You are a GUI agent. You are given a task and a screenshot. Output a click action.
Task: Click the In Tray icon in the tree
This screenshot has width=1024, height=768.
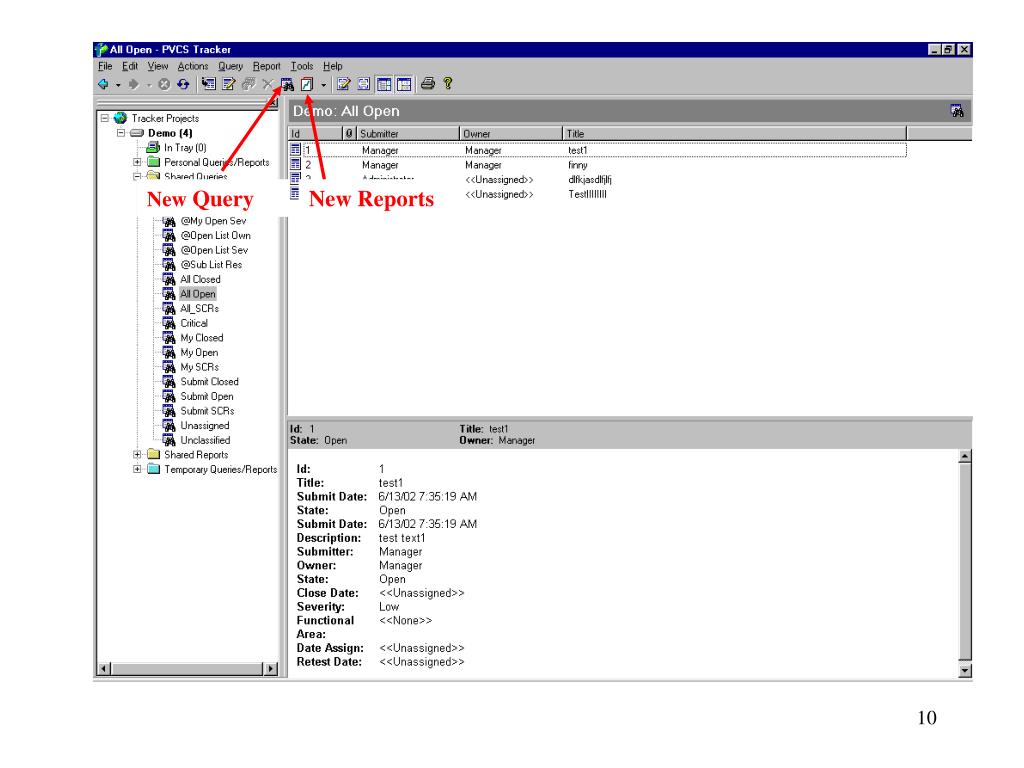coord(153,148)
